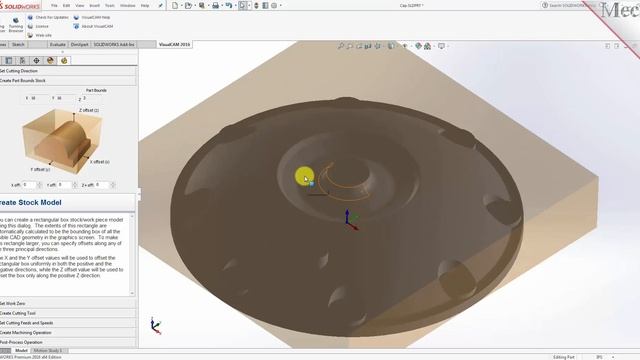Click the Y offset spinner arrows
The image size is (640, 360).
[x=75, y=185]
